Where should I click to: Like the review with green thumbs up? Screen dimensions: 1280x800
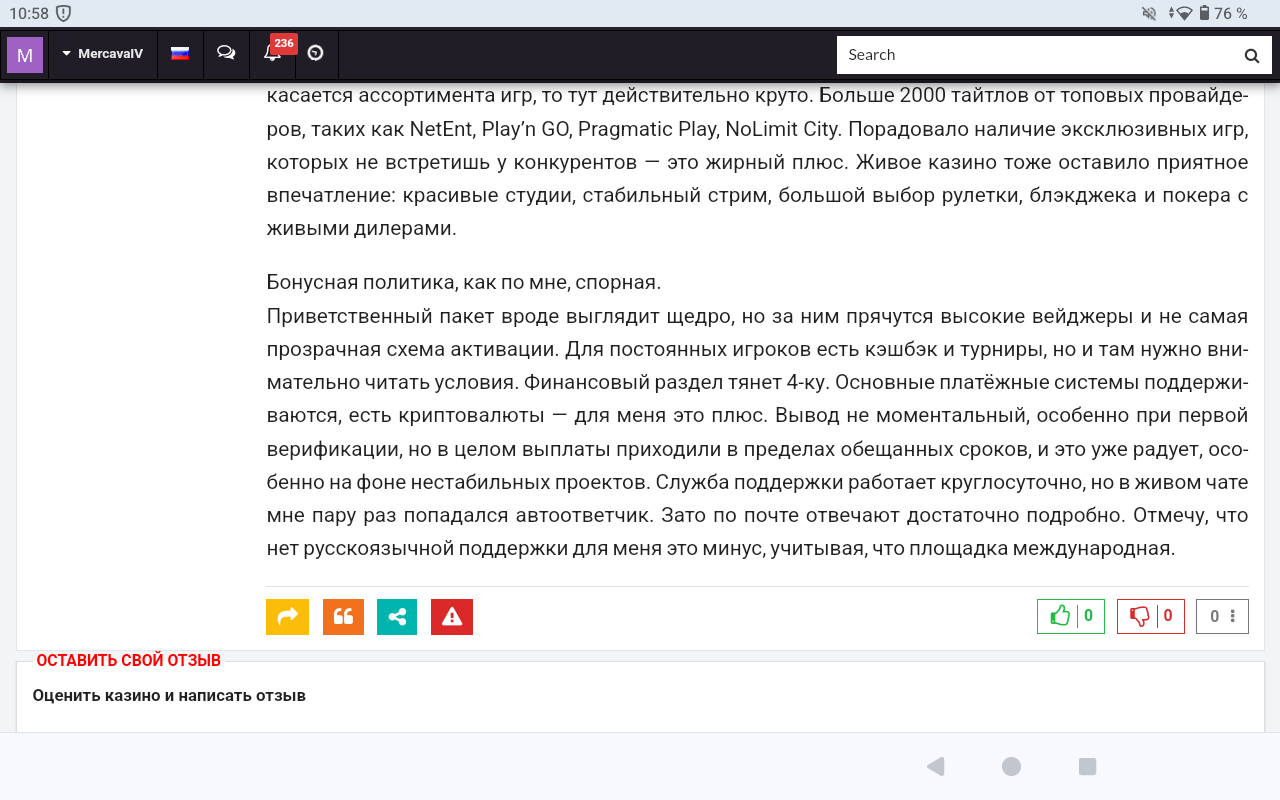pyautogui.click(x=1070, y=616)
